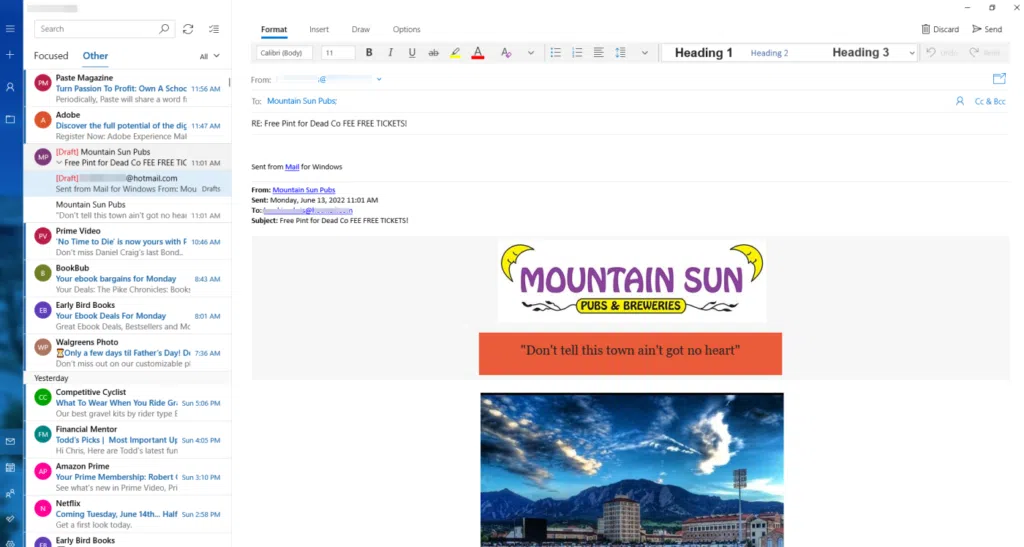
Task: Apply Heading 2 style
Action: coord(769,53)
